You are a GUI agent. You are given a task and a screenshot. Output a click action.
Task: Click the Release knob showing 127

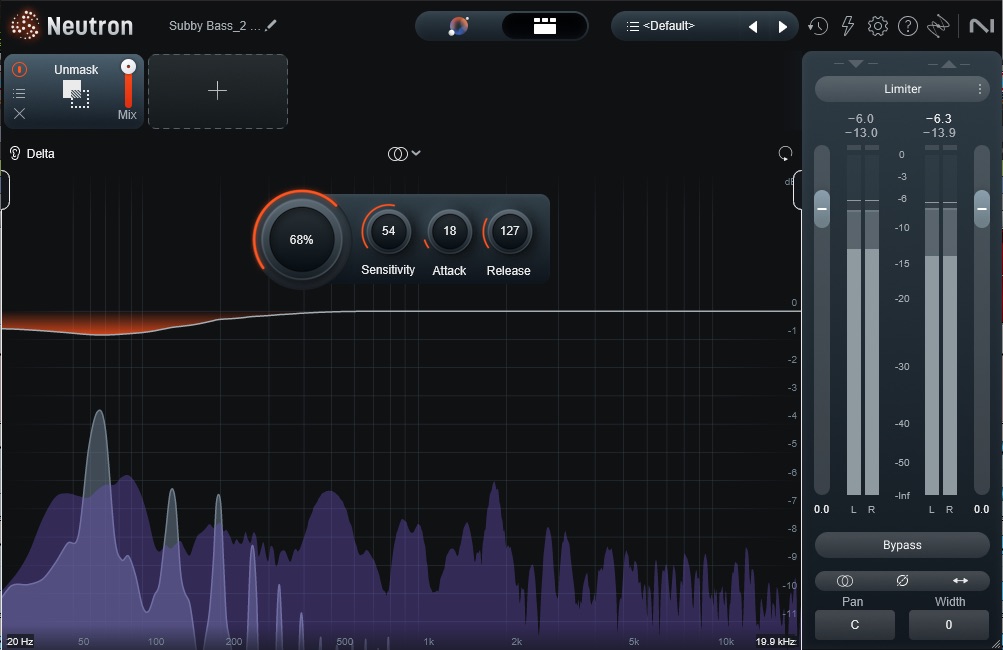(x=510, y=231)
